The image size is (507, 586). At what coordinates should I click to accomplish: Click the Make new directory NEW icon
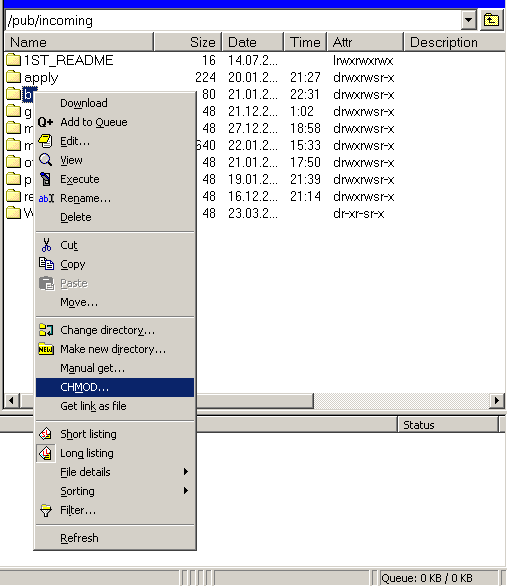click(x=46, y=349)
